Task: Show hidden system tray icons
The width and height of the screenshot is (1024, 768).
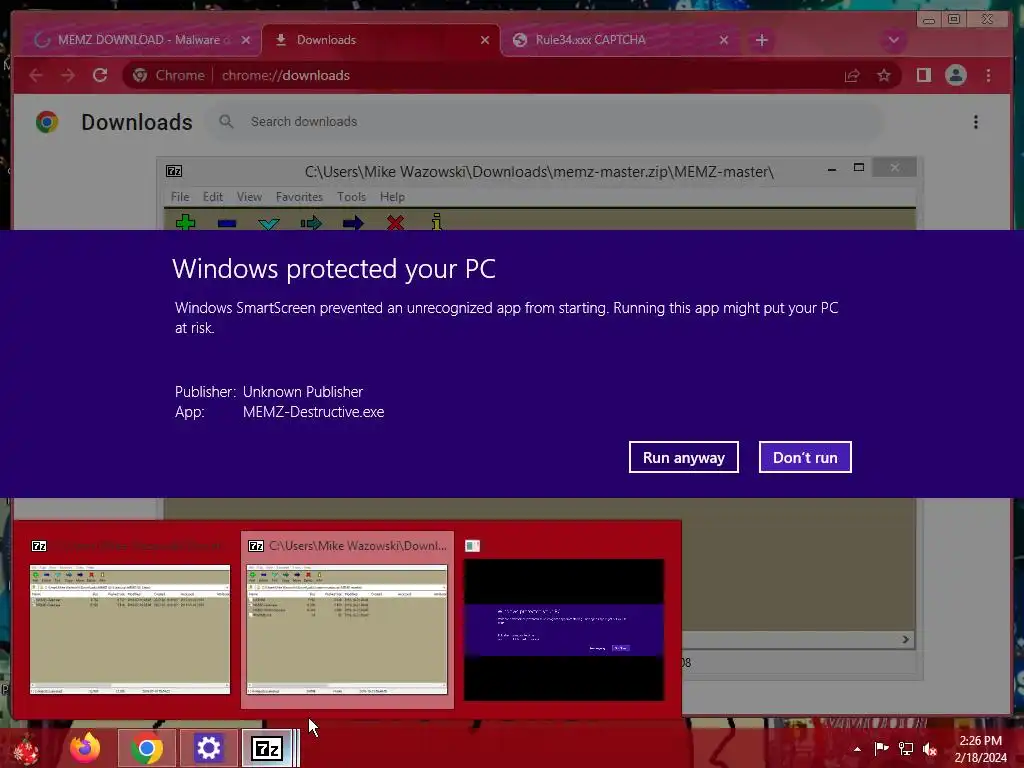Action: click(857, 749)
